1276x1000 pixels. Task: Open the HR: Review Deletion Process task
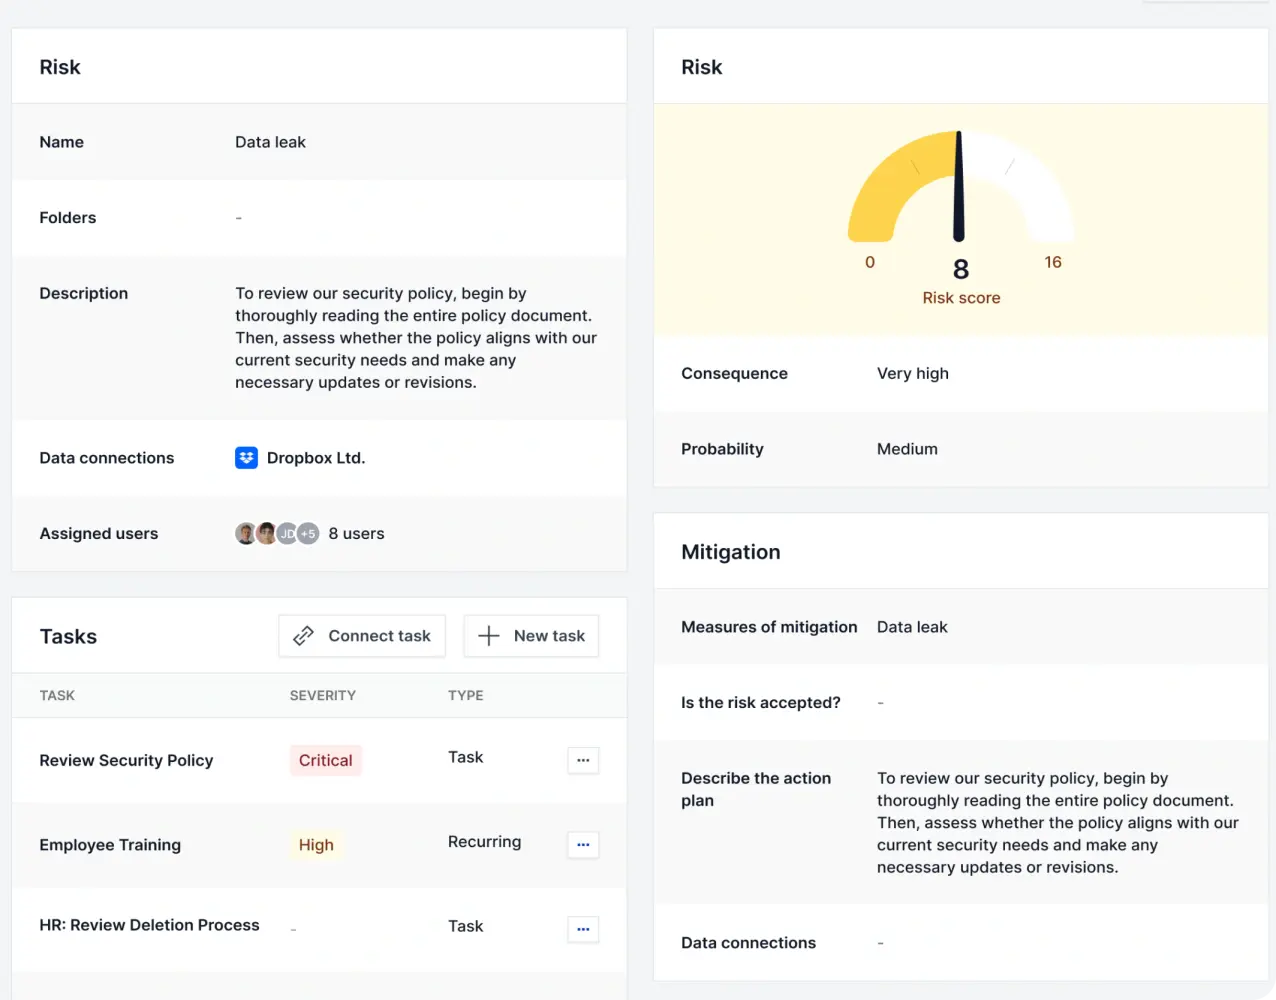point(149,925)
